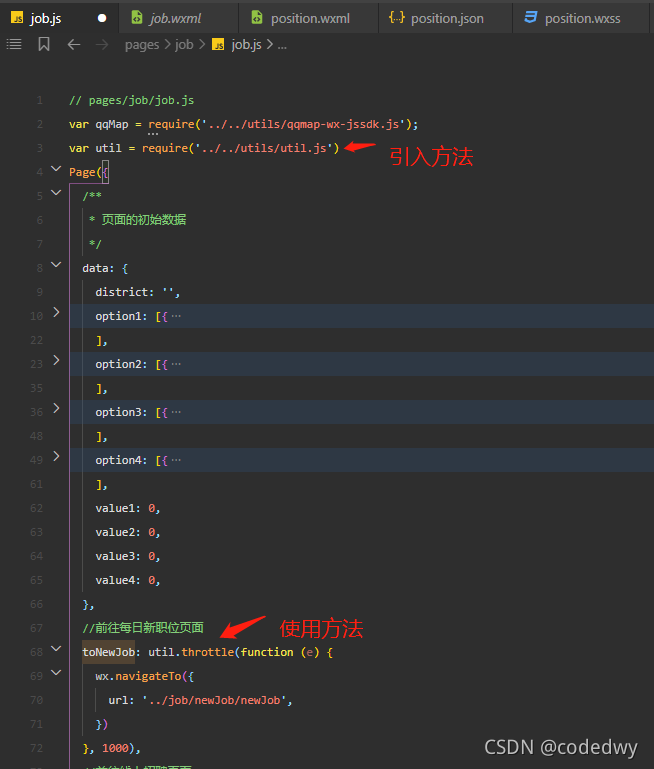
Task: Click the unsaved dot on job.js tab
Action: coord(102,18)
